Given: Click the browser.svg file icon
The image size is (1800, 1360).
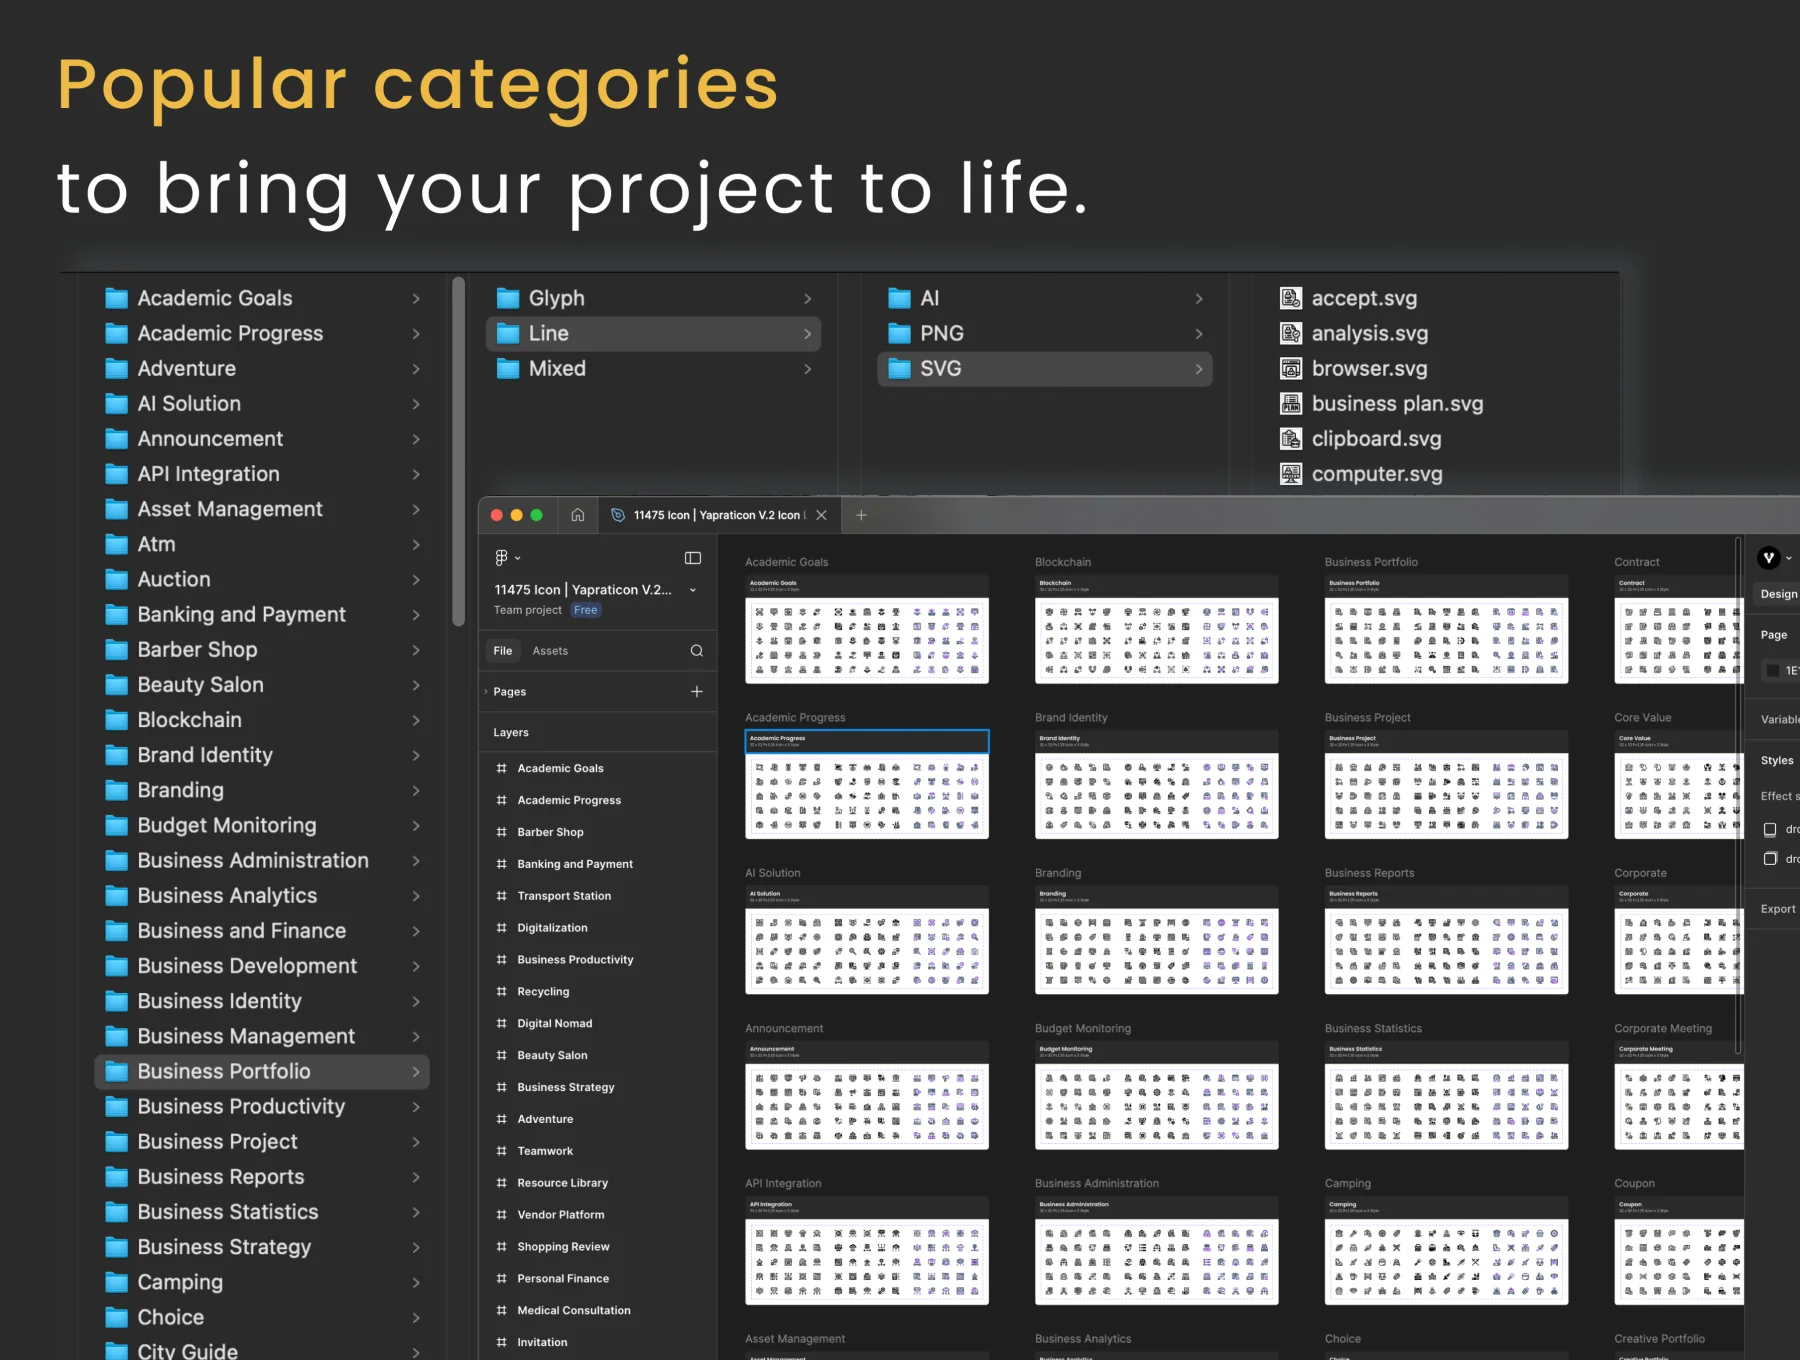Looking at the screenshot, I should 1291,368.
